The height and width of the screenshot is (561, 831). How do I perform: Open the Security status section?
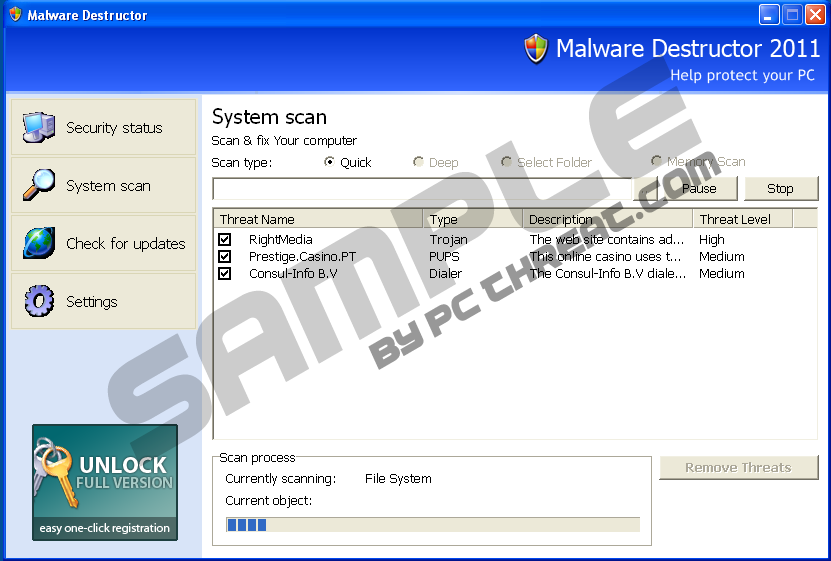(x=104, y=127)
